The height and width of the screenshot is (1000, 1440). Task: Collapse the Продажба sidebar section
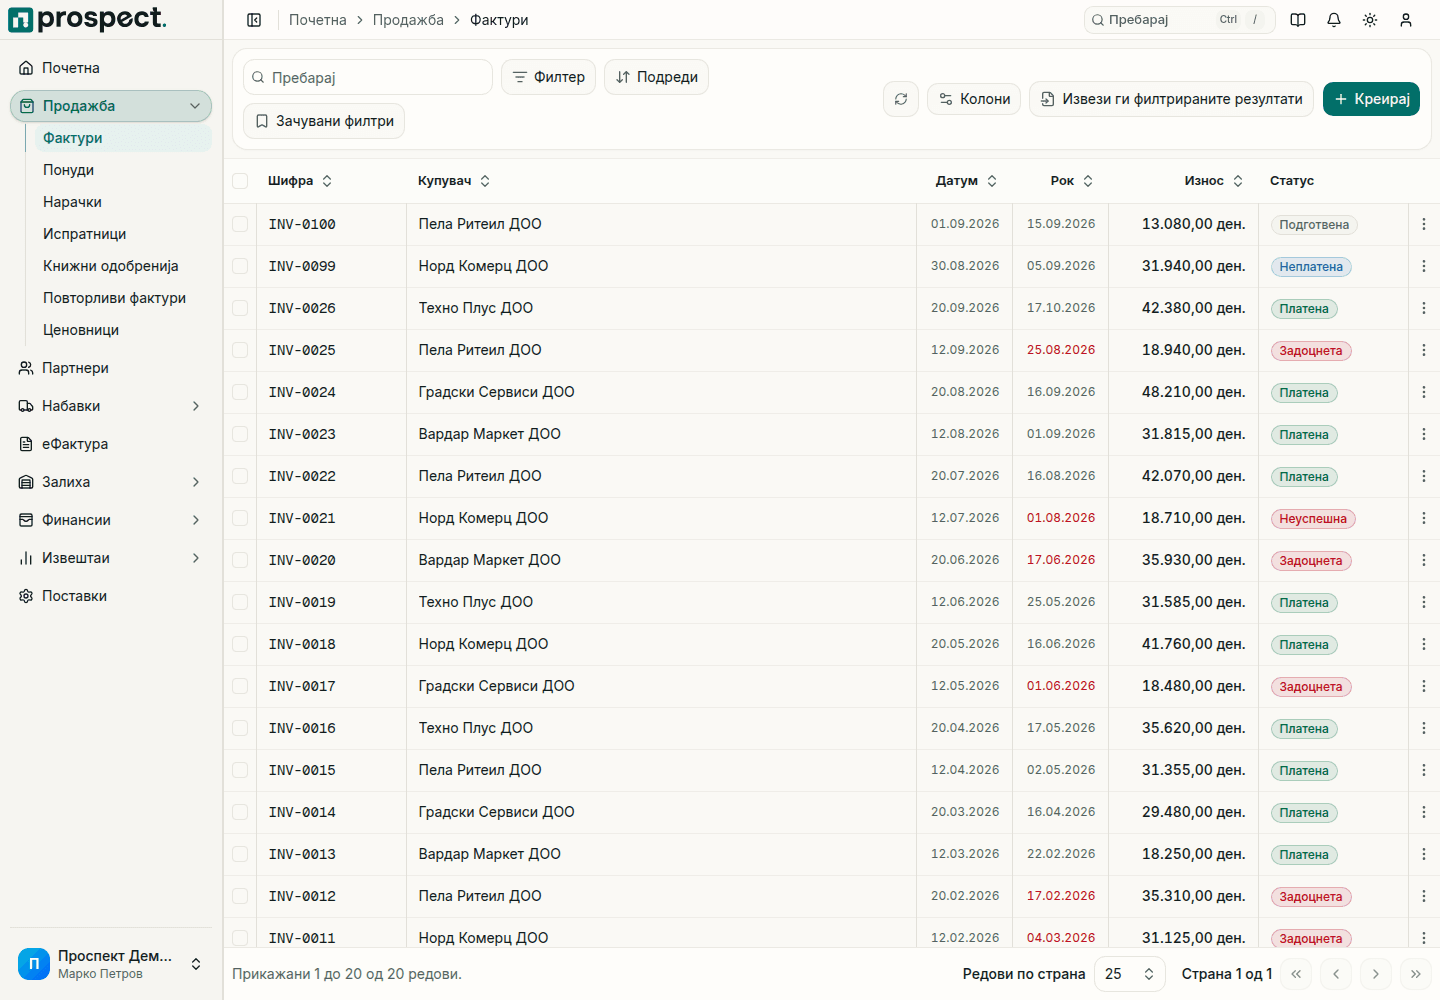point(111,106)
